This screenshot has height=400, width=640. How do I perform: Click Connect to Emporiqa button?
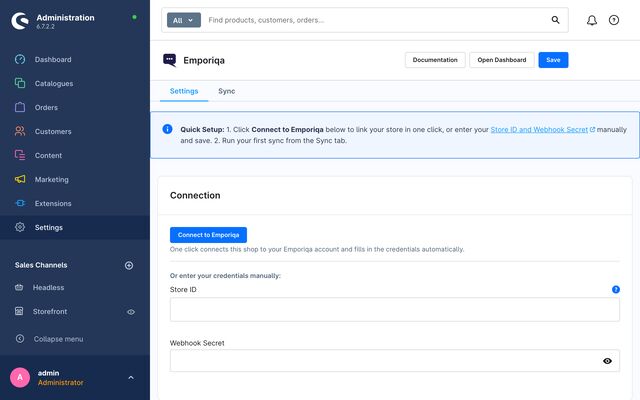point(208,235)
